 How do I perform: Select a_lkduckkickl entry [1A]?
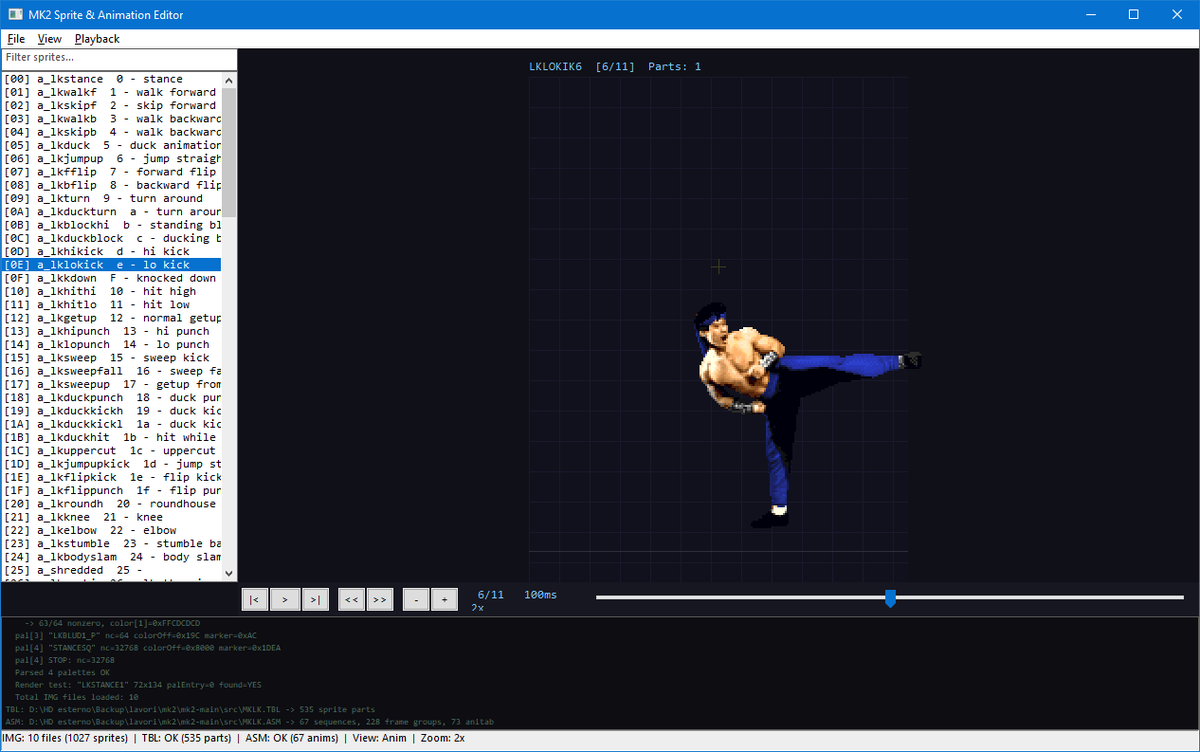pos(112,424)
